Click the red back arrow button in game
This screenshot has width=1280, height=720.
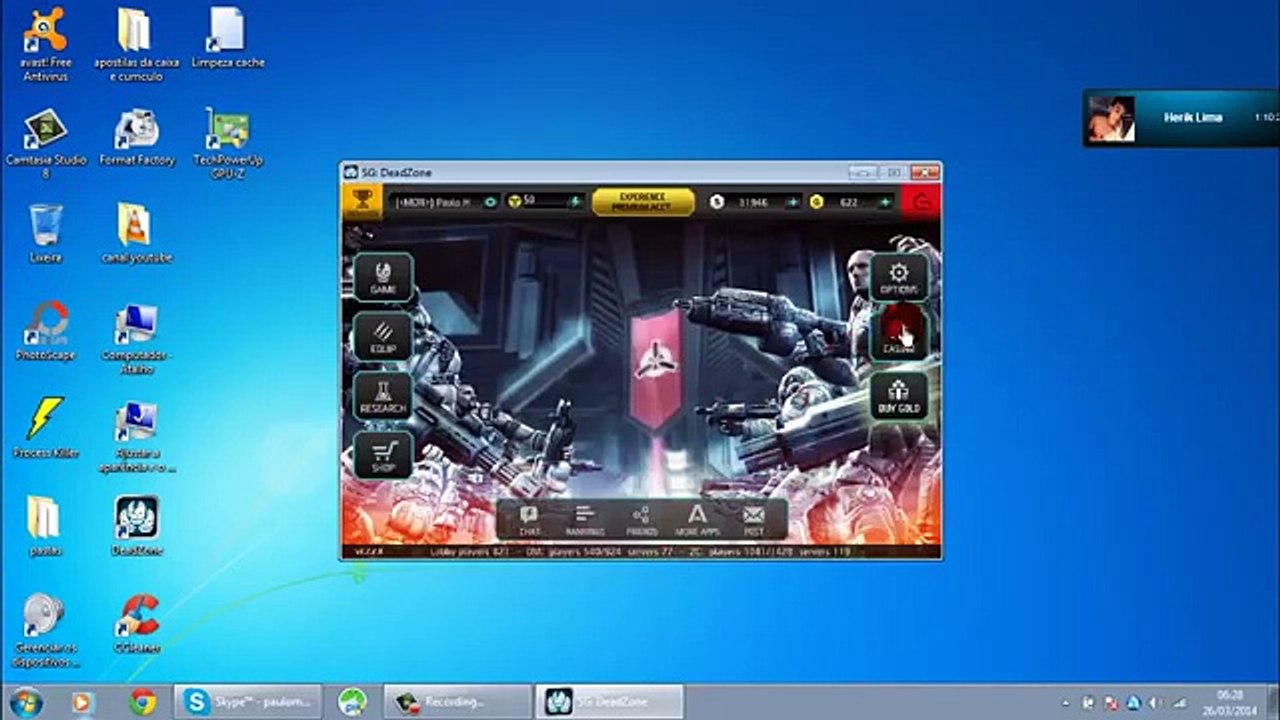tap(920, 201)
